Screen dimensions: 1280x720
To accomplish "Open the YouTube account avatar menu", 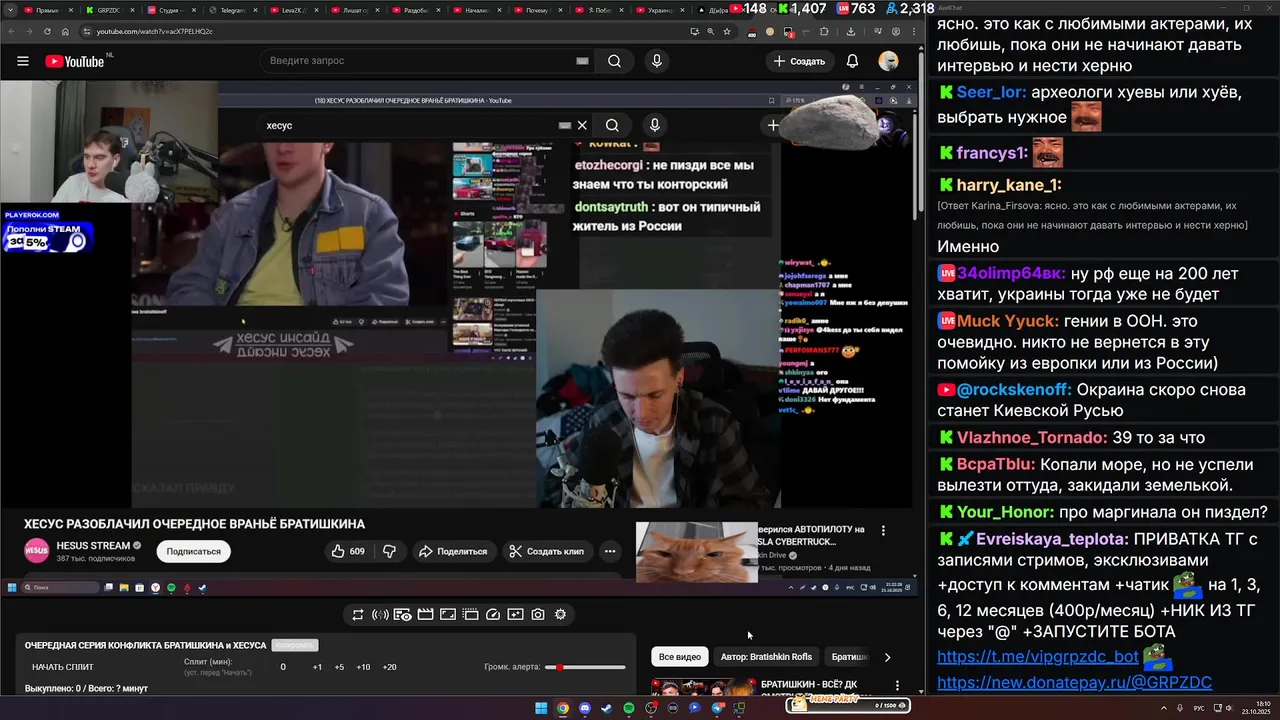I will coord(888,61).
